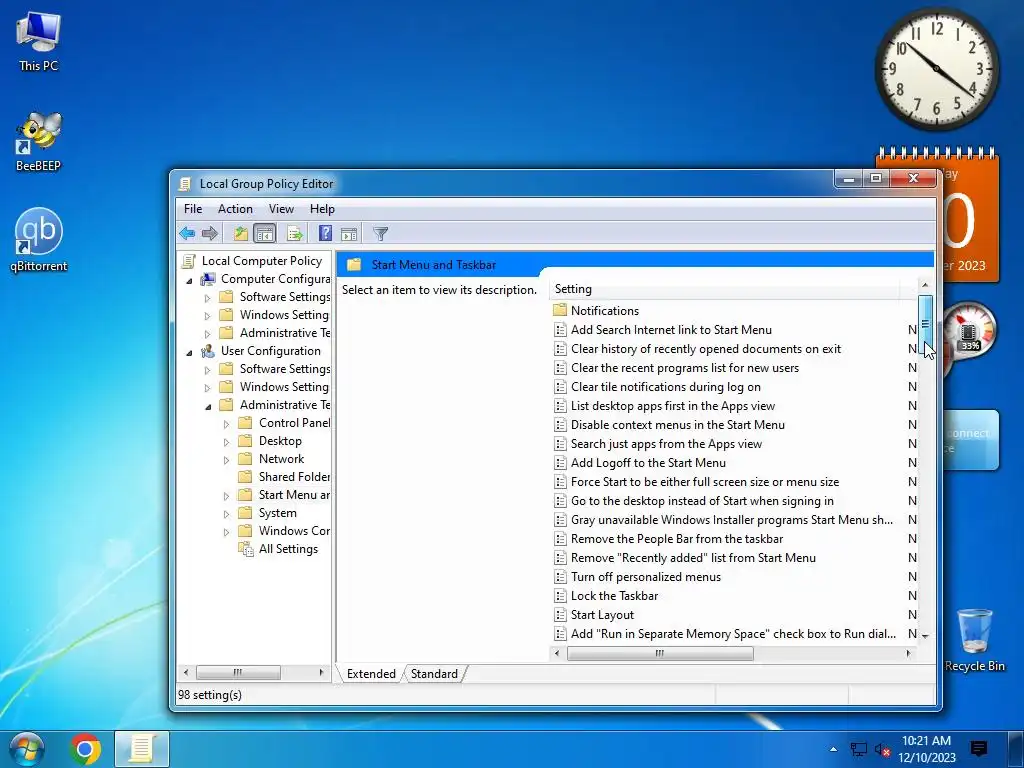Open the Action menu
1024x768 pixels.
(235, 209)
